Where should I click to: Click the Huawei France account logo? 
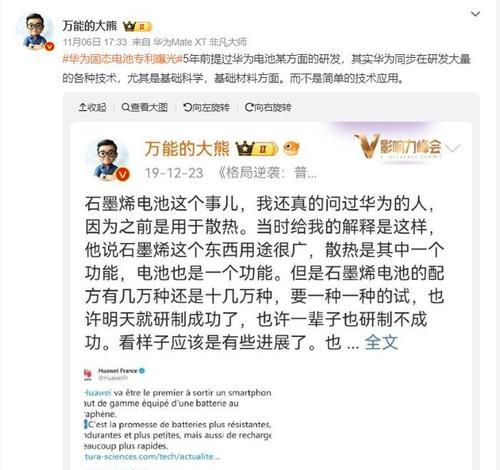click(x=88, y=374)
